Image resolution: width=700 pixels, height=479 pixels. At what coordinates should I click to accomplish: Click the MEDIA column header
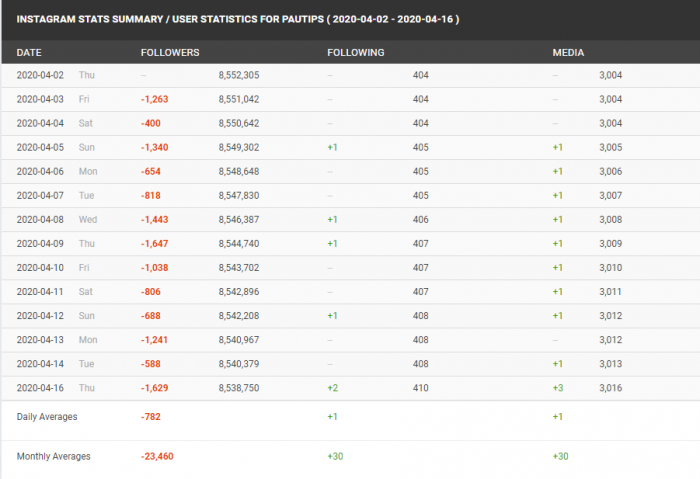568,52
